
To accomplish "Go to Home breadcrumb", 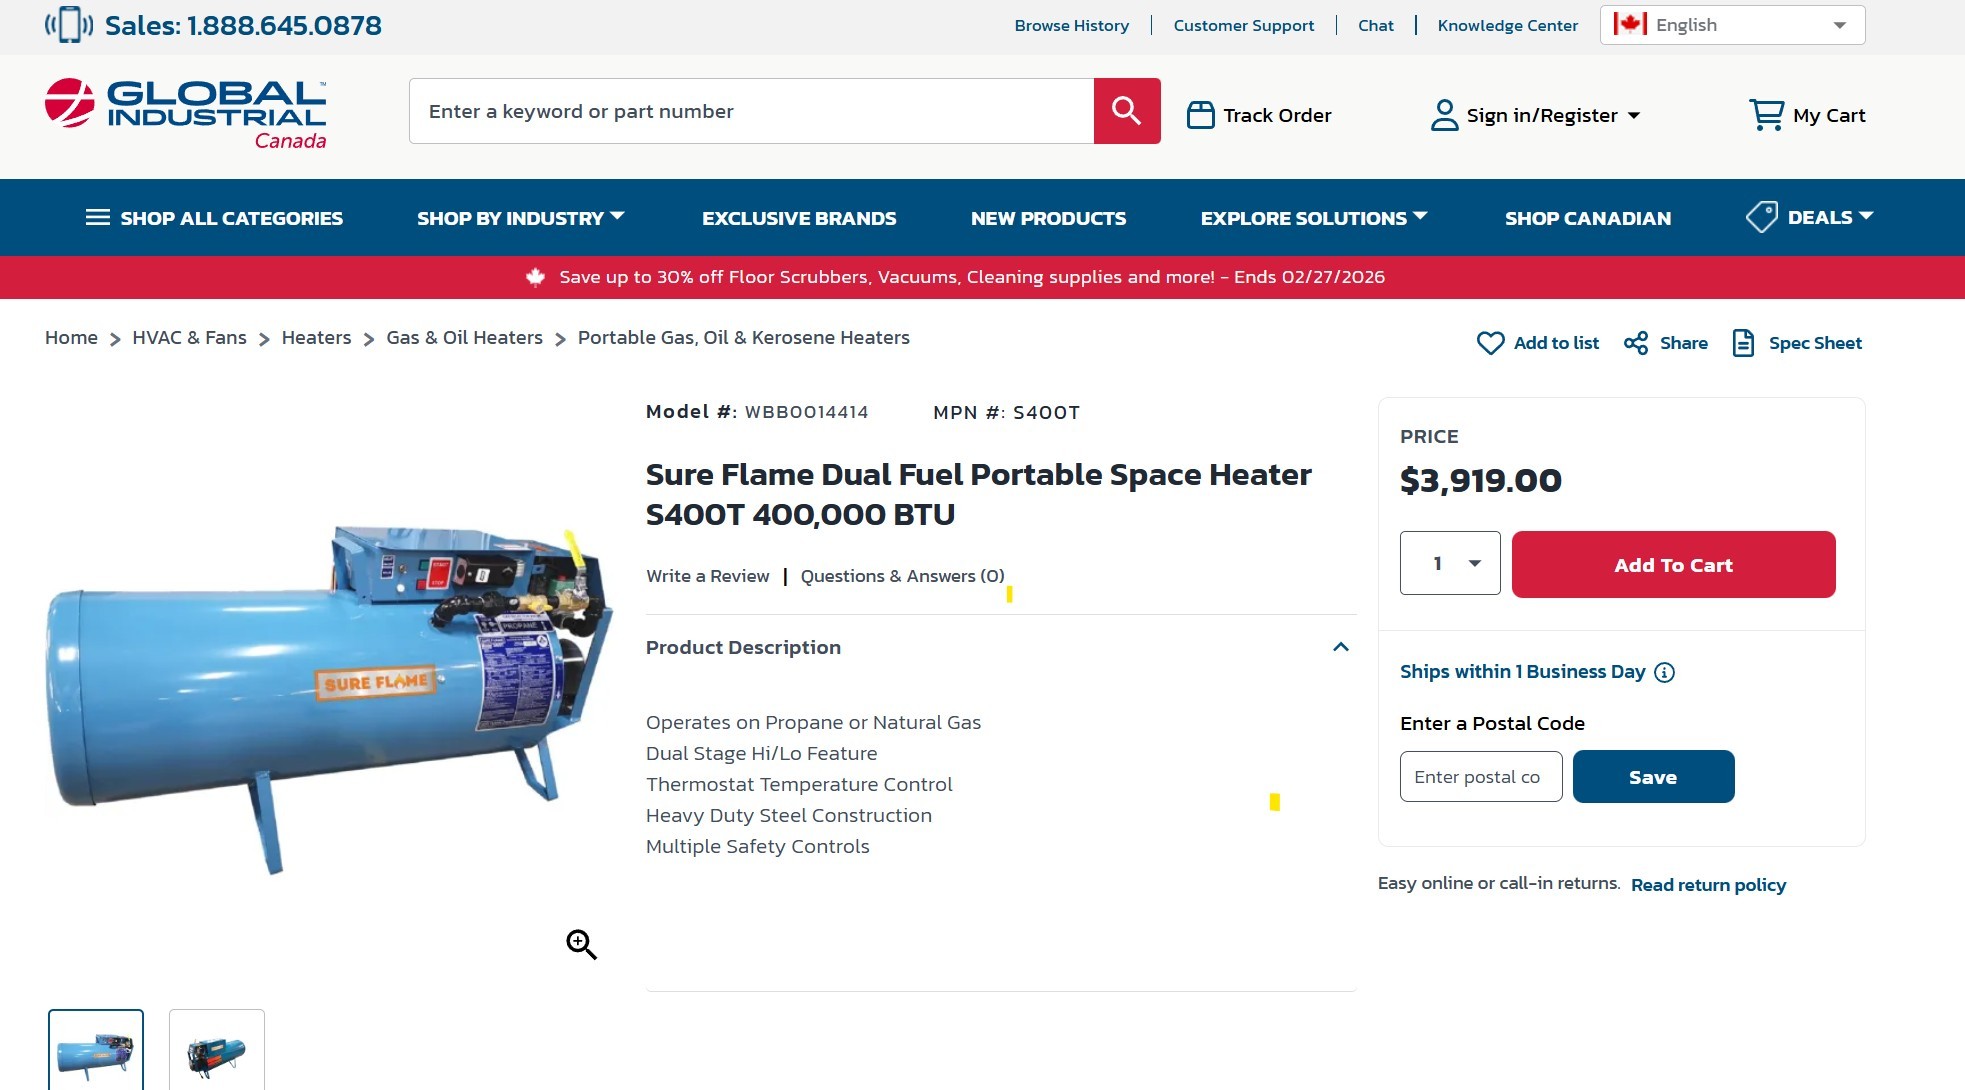I will 71,338.
